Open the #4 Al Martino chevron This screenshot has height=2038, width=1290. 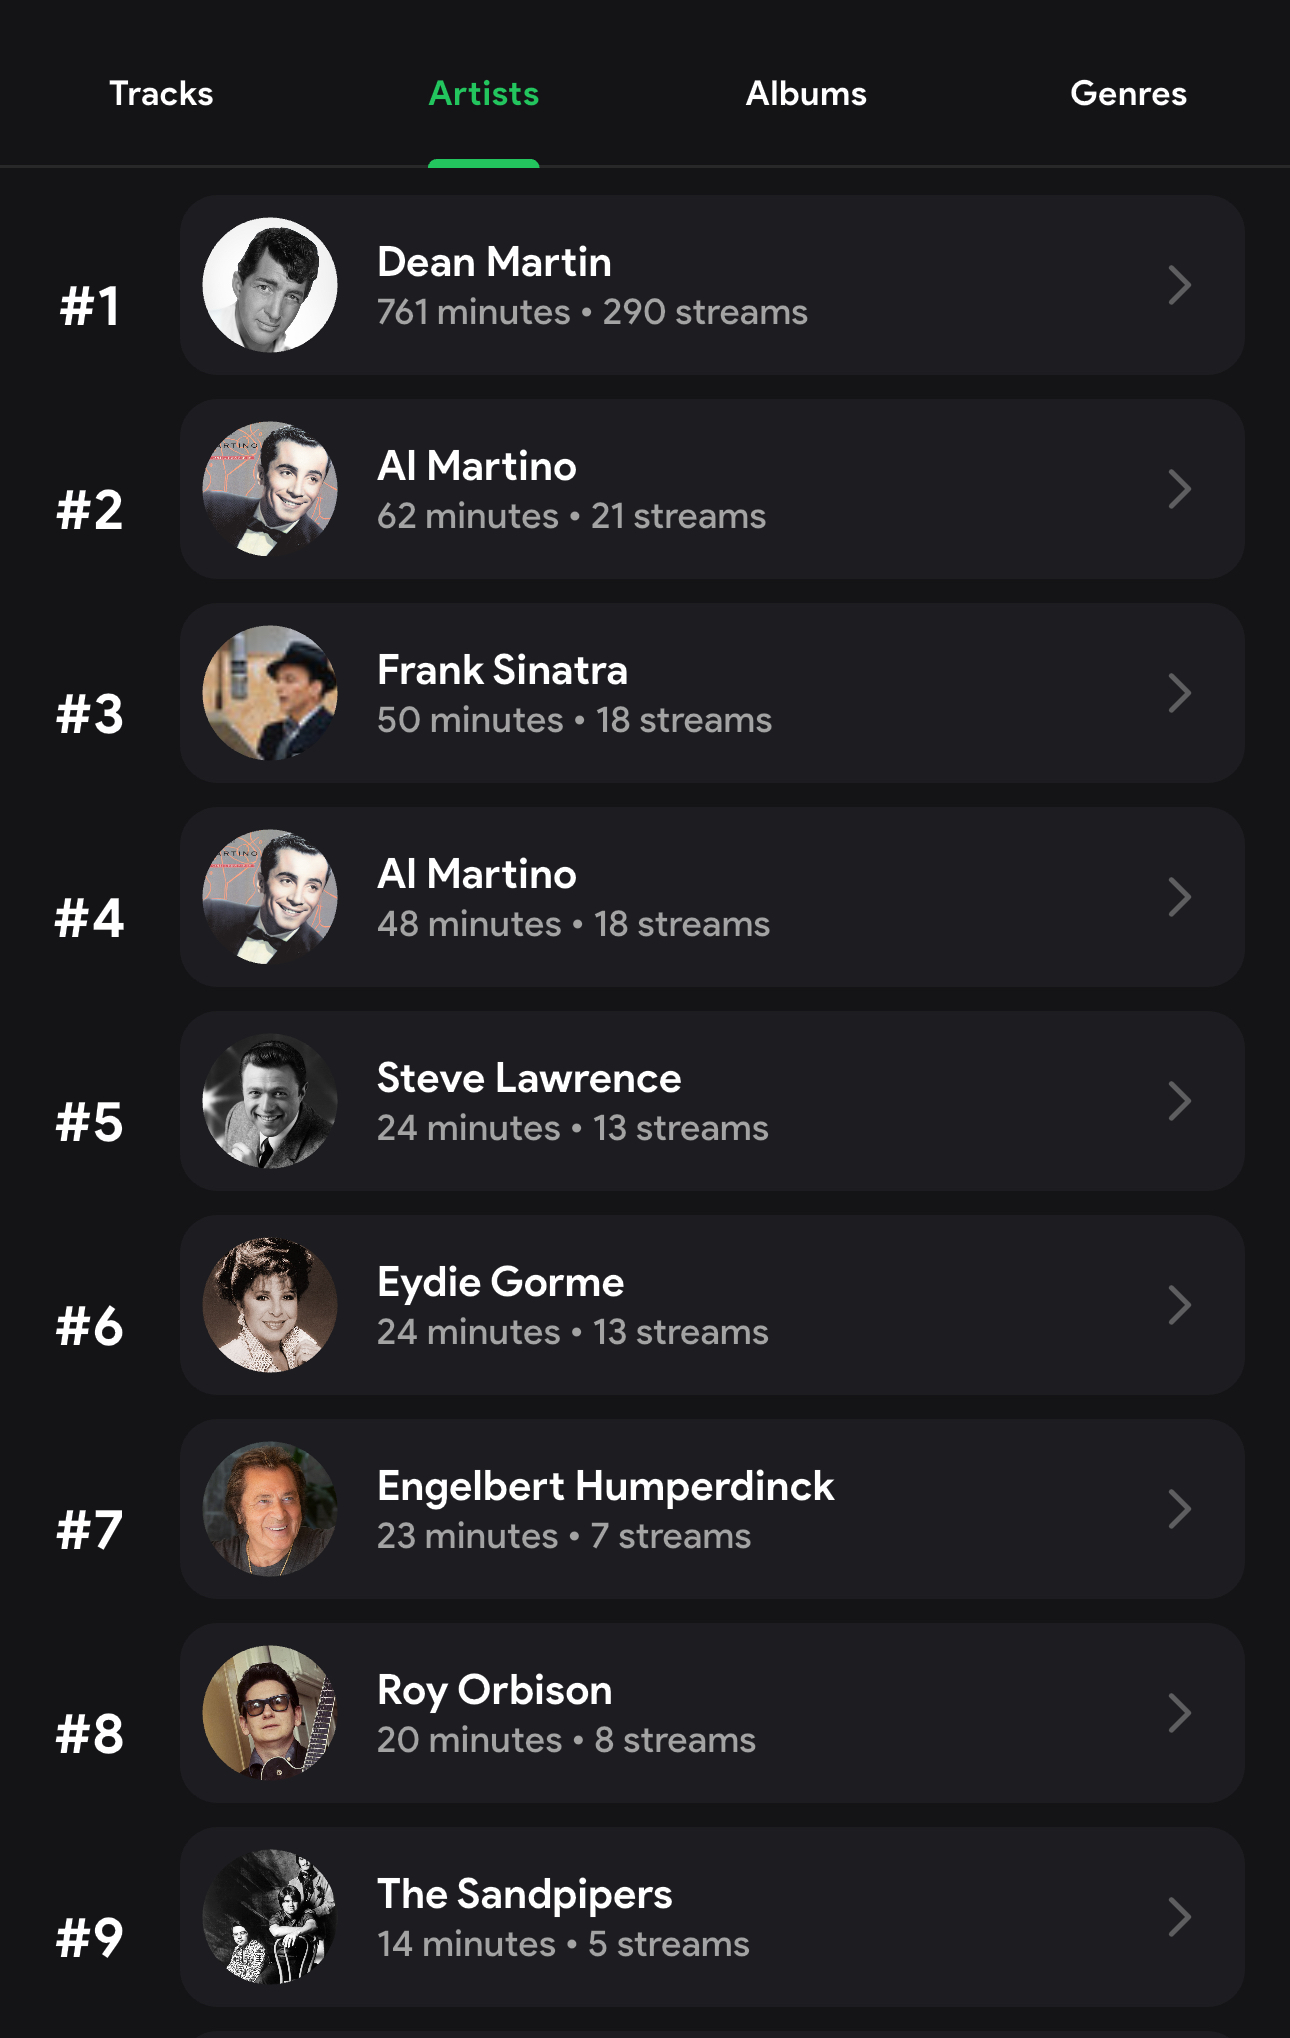pyautogui.click(x=1180, y=897)
